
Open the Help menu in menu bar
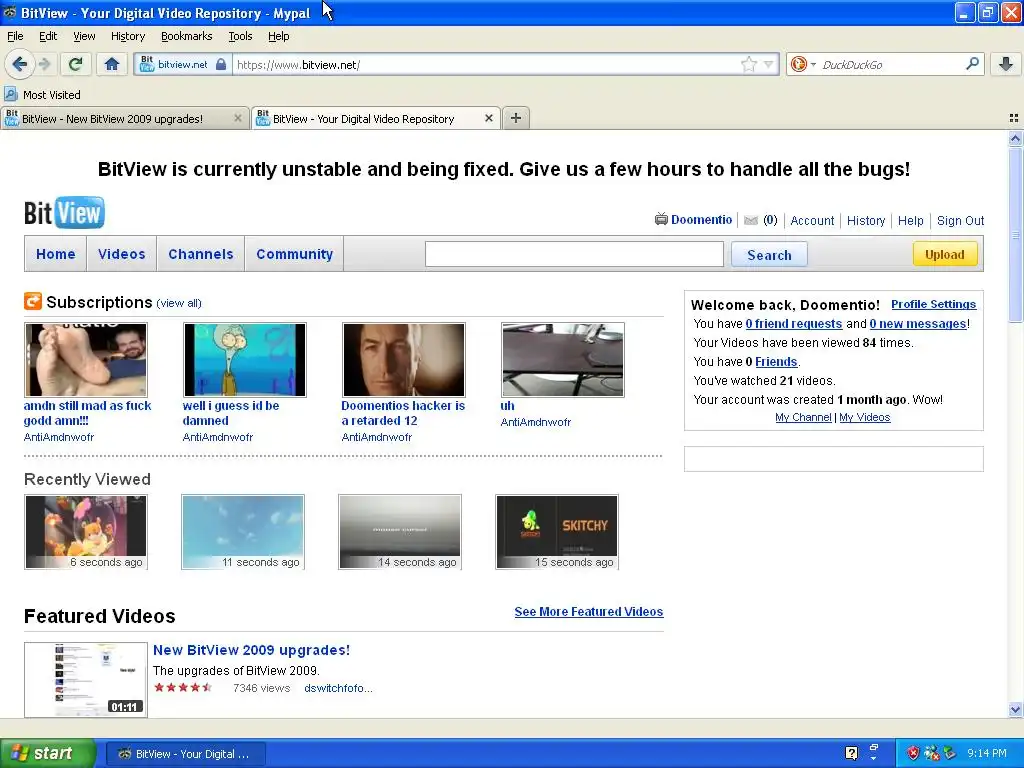[278, 36]
